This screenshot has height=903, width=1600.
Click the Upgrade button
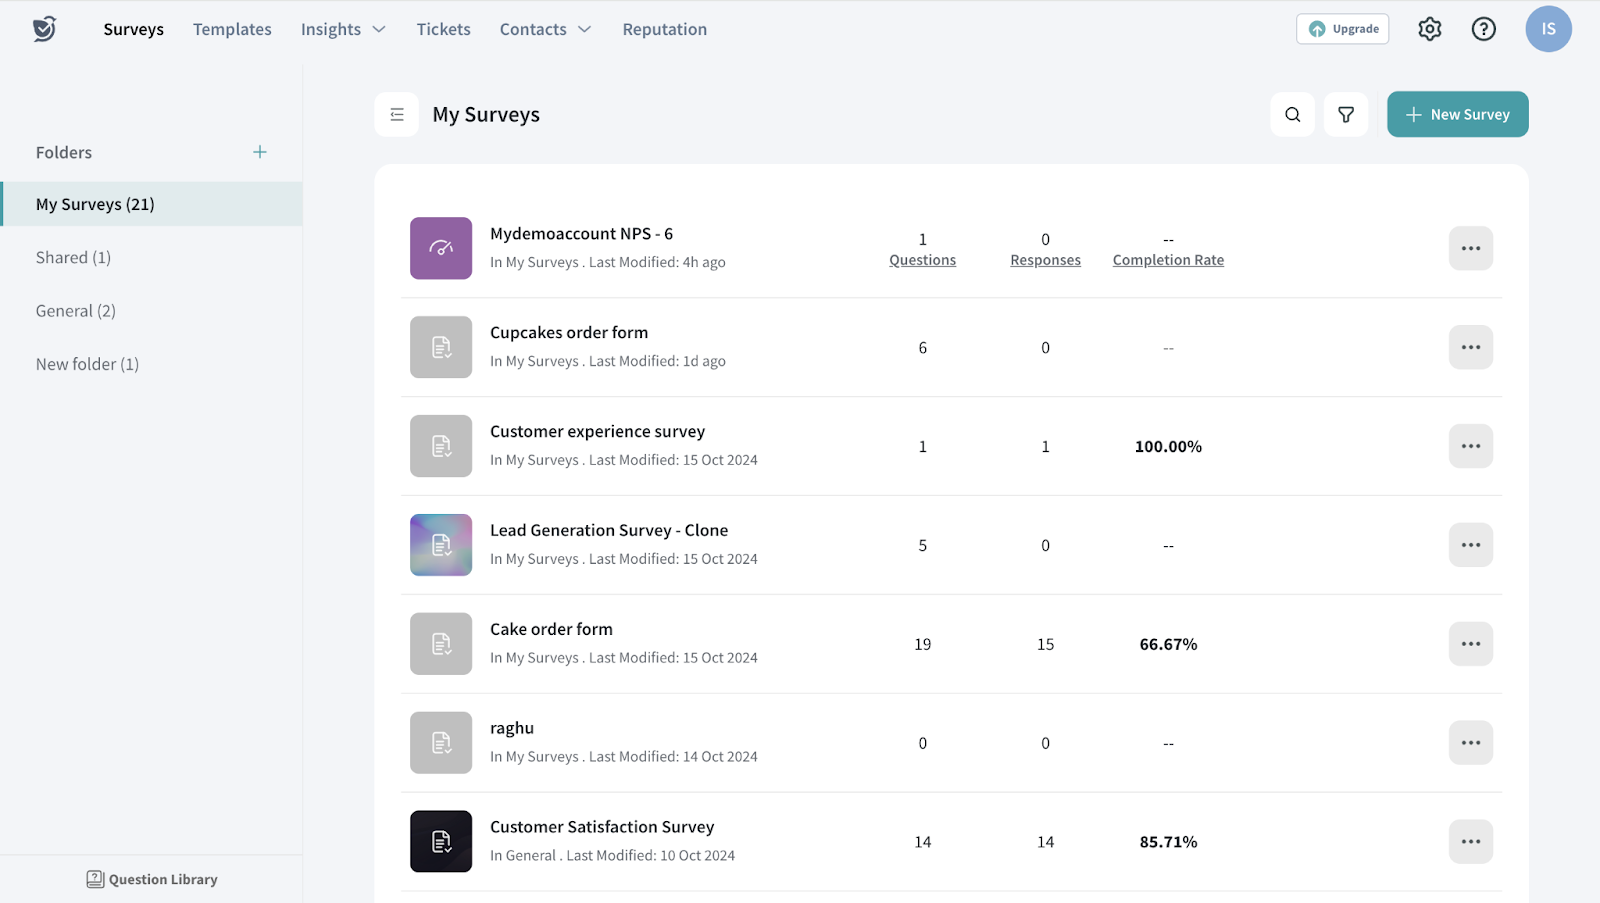pyautogui.click(x=1342, y=29)
